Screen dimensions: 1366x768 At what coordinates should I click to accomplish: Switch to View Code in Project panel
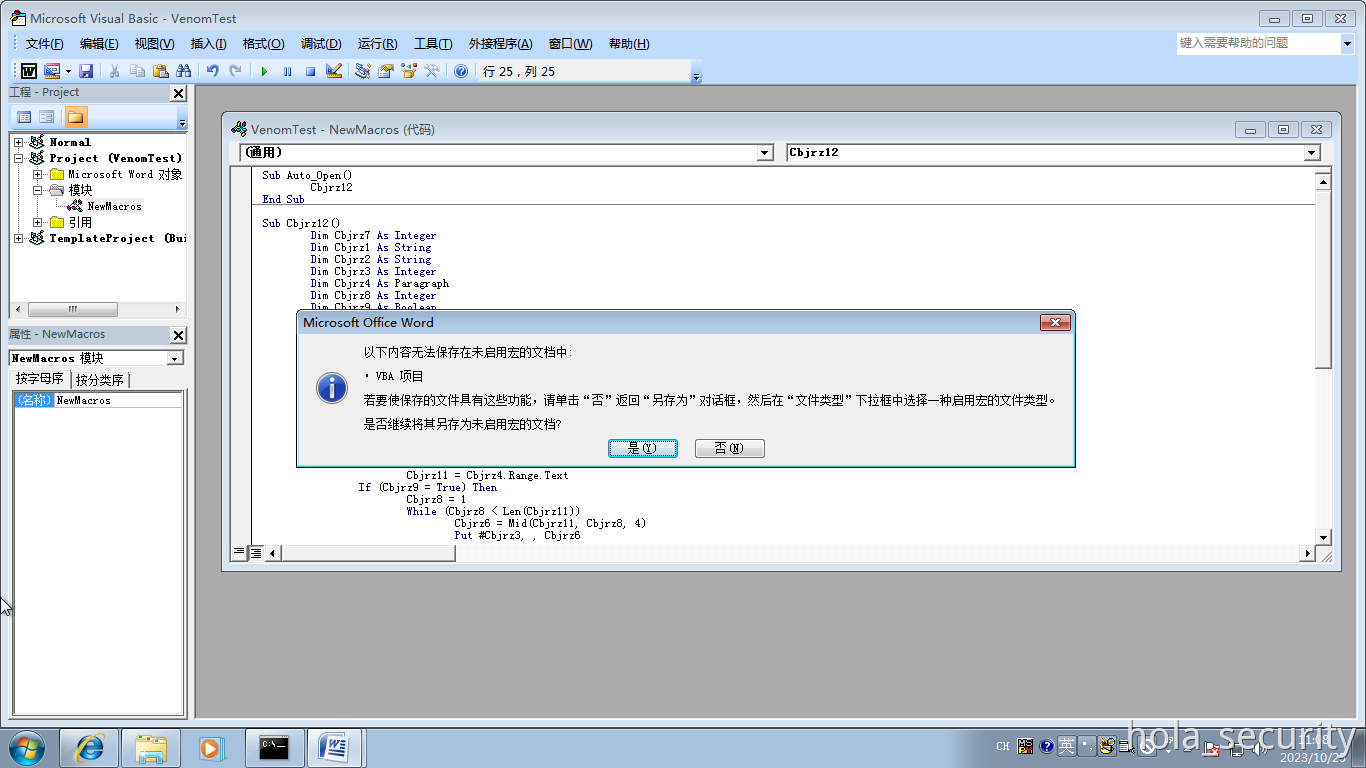pyautogui.click(x=24, y=117)
